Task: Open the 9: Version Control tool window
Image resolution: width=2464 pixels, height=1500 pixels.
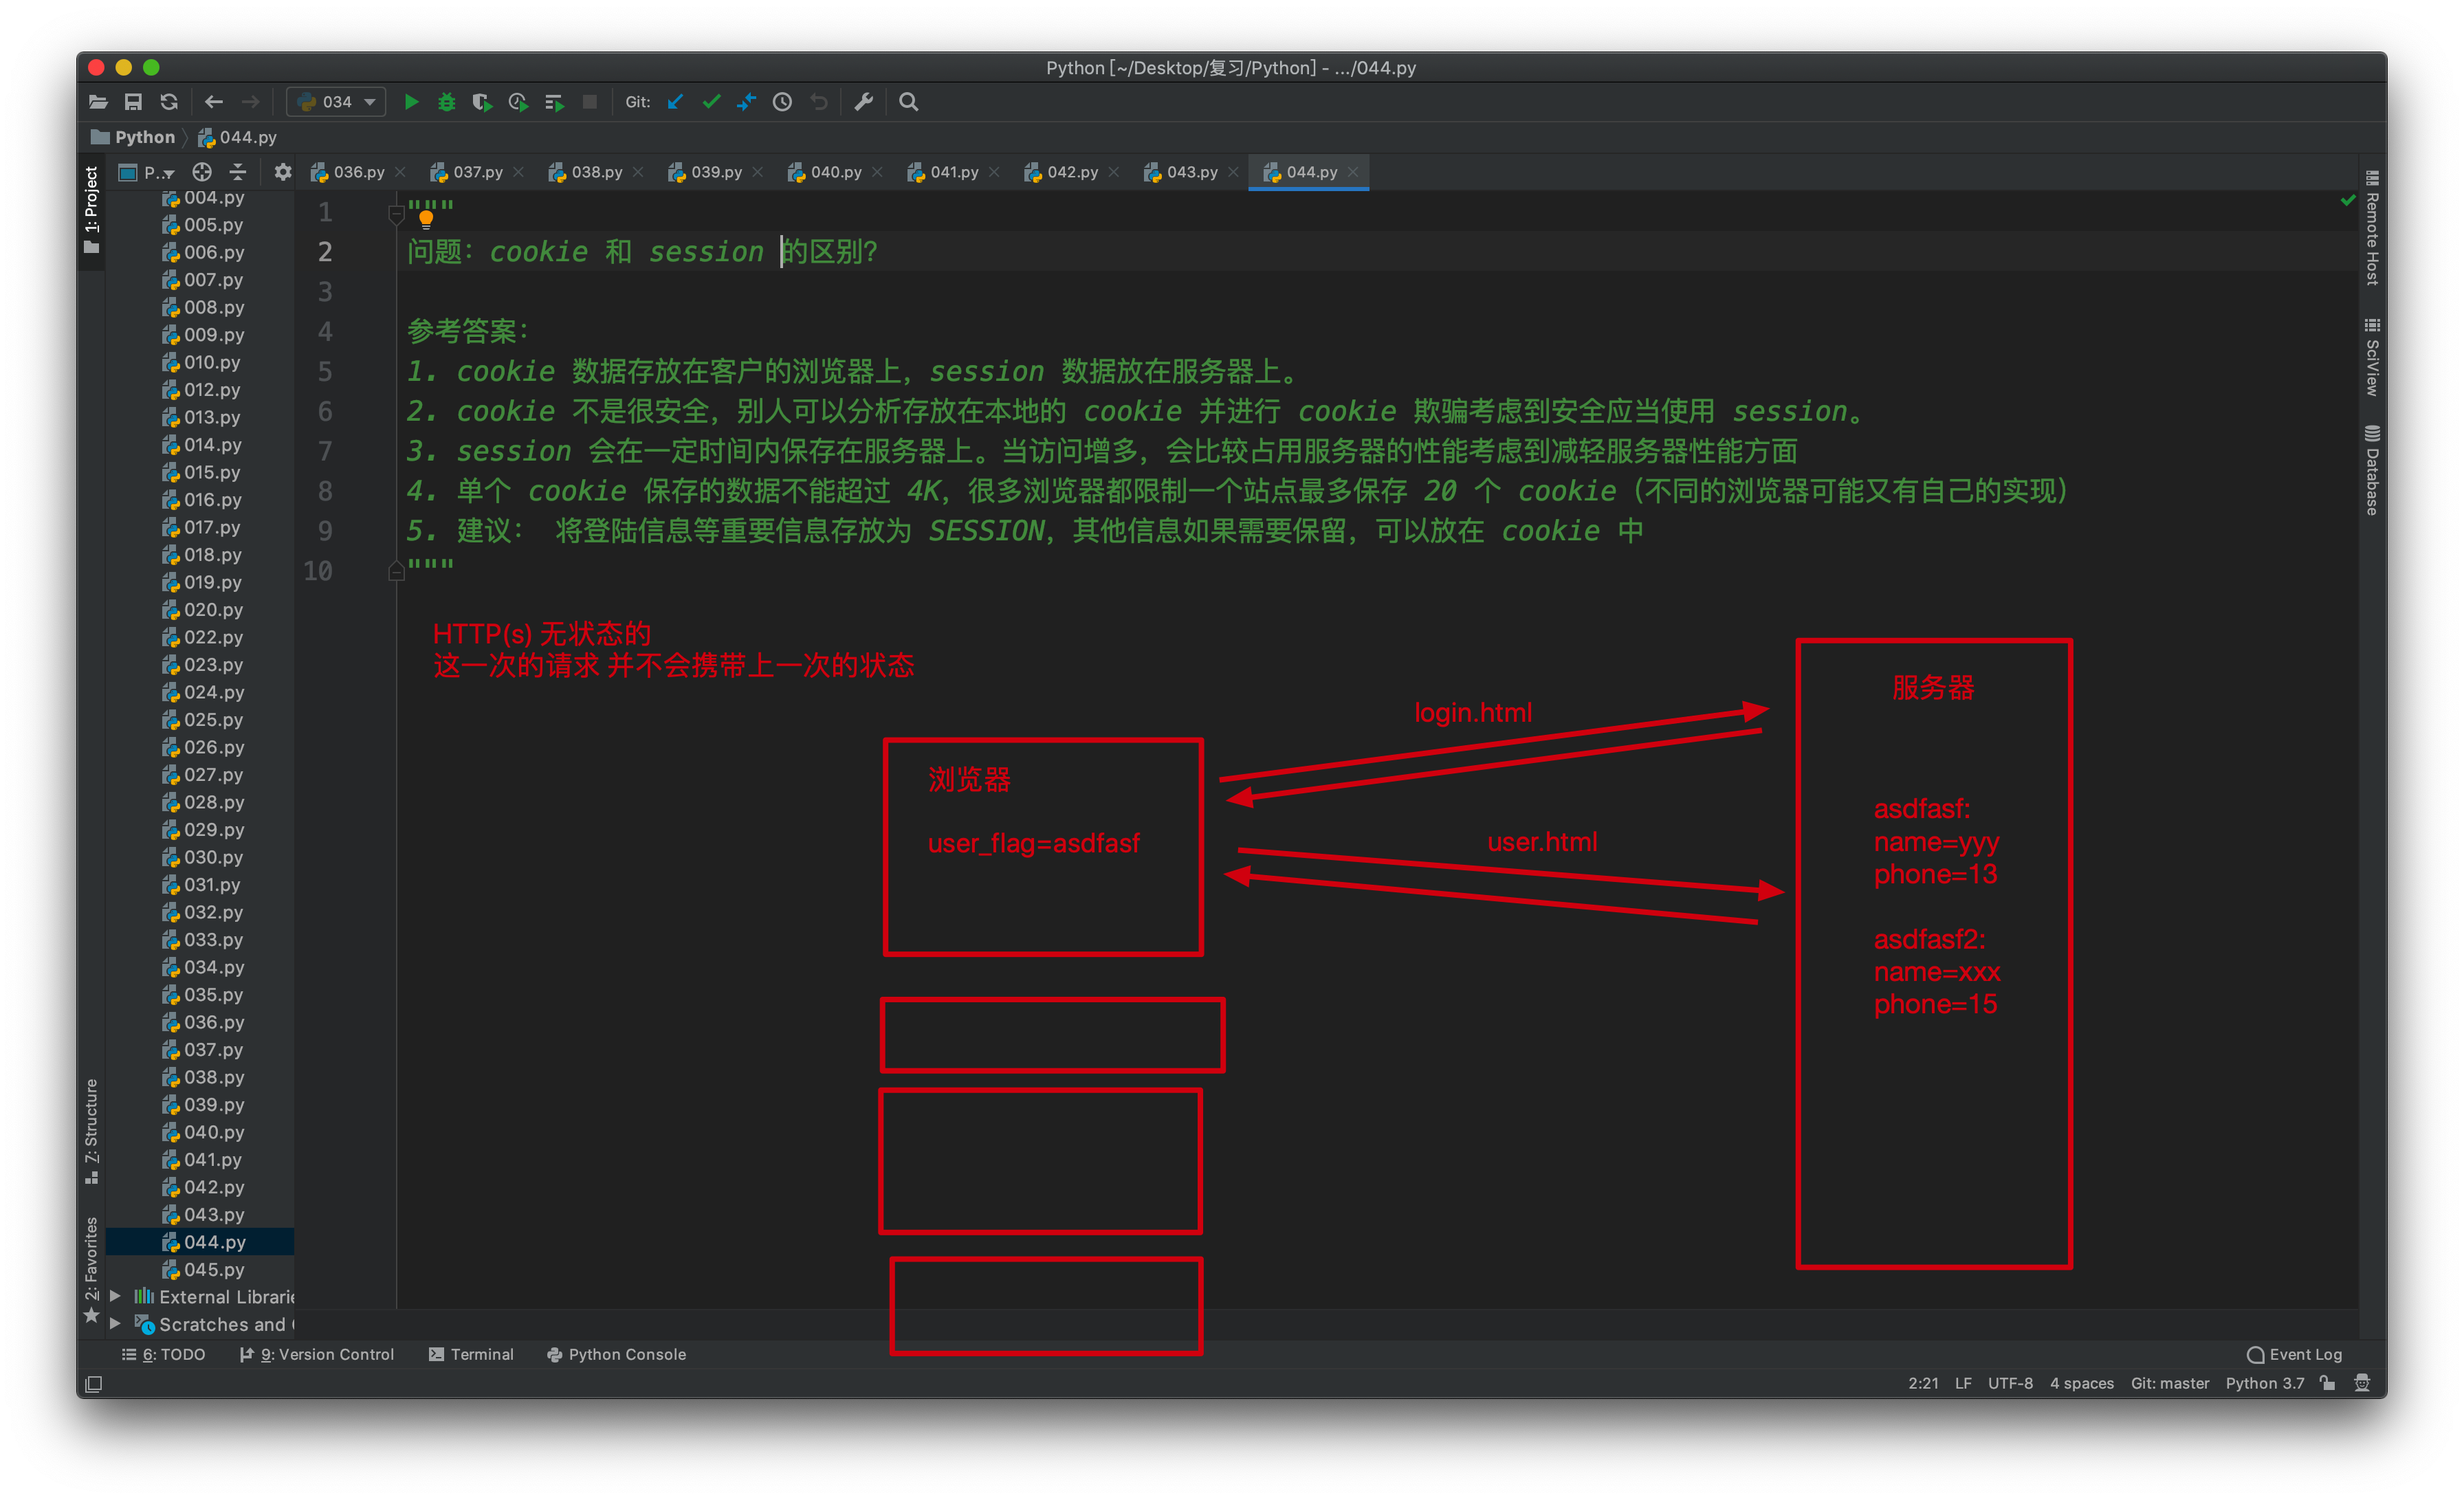Action: pos(317,1355)
